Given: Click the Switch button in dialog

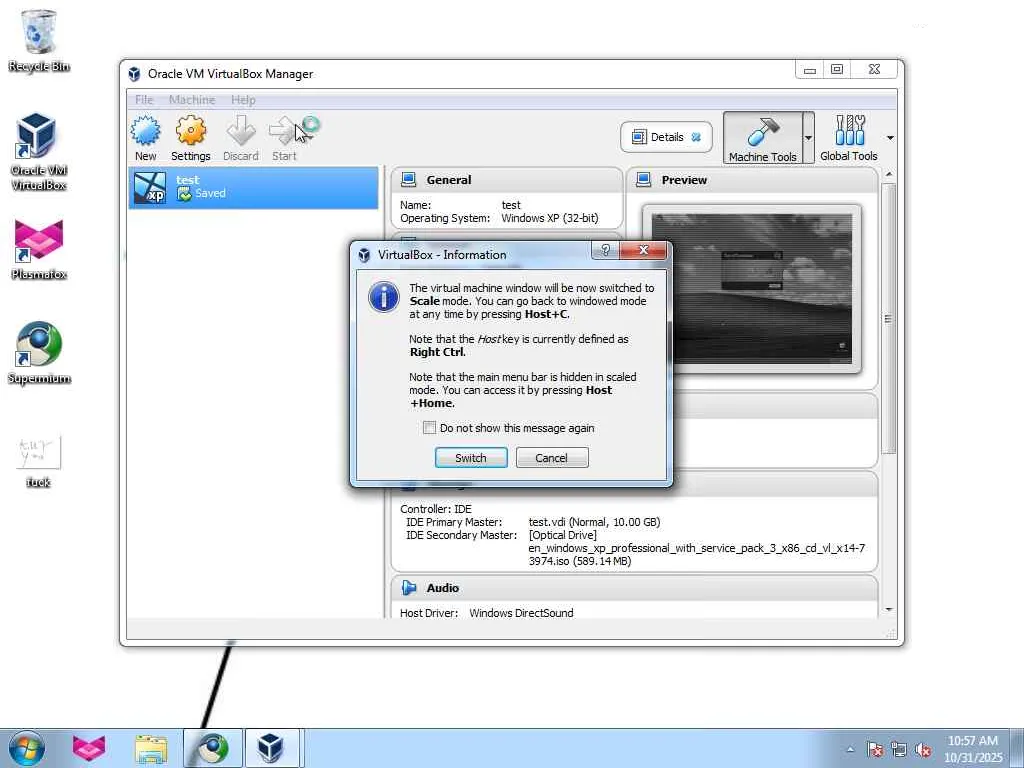Looking at the screenshot, I should click(x=471, y=458).
